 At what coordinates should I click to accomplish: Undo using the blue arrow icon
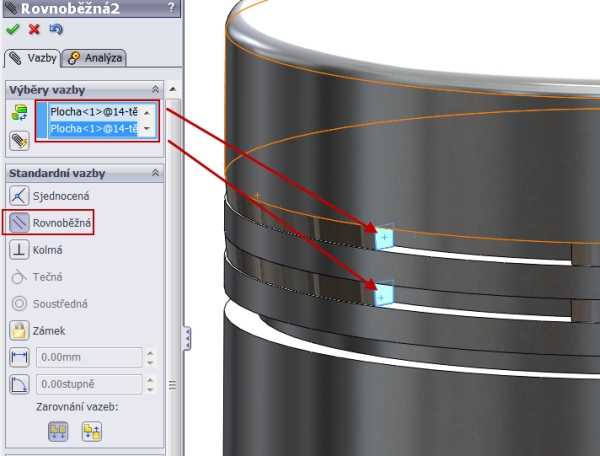(x=56, y=29)
